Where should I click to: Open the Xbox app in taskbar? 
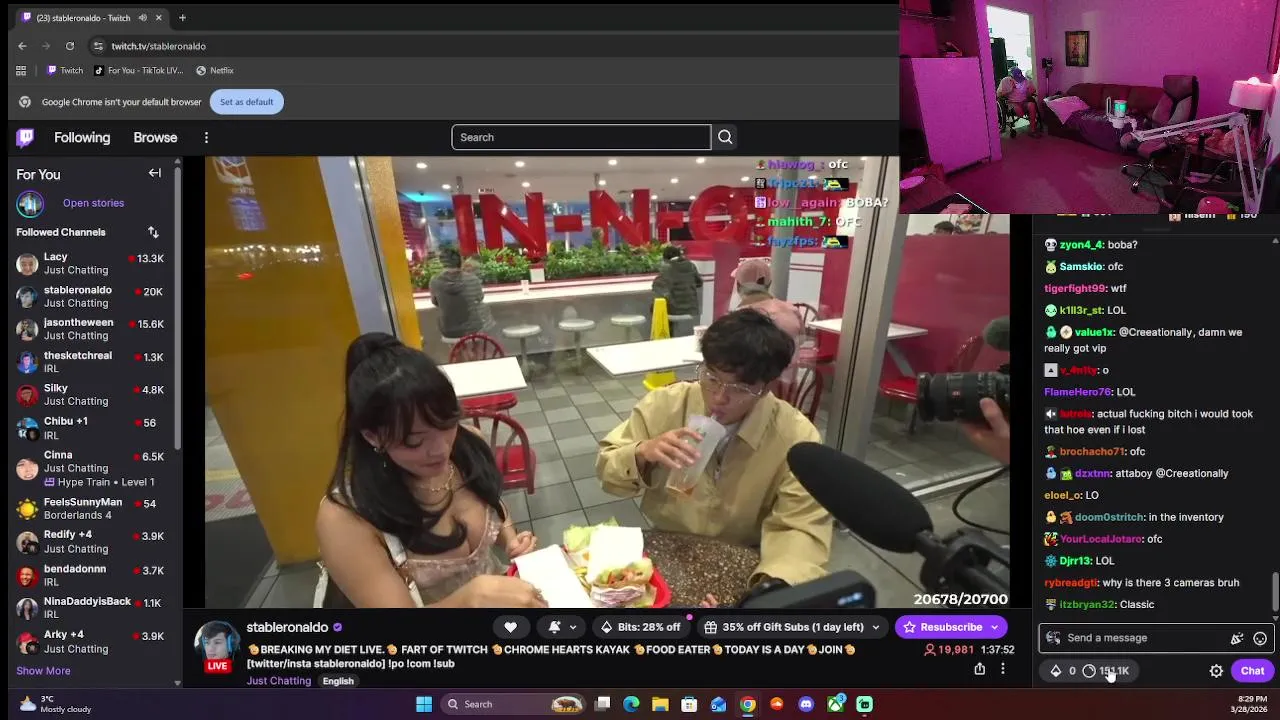(835, 704)
